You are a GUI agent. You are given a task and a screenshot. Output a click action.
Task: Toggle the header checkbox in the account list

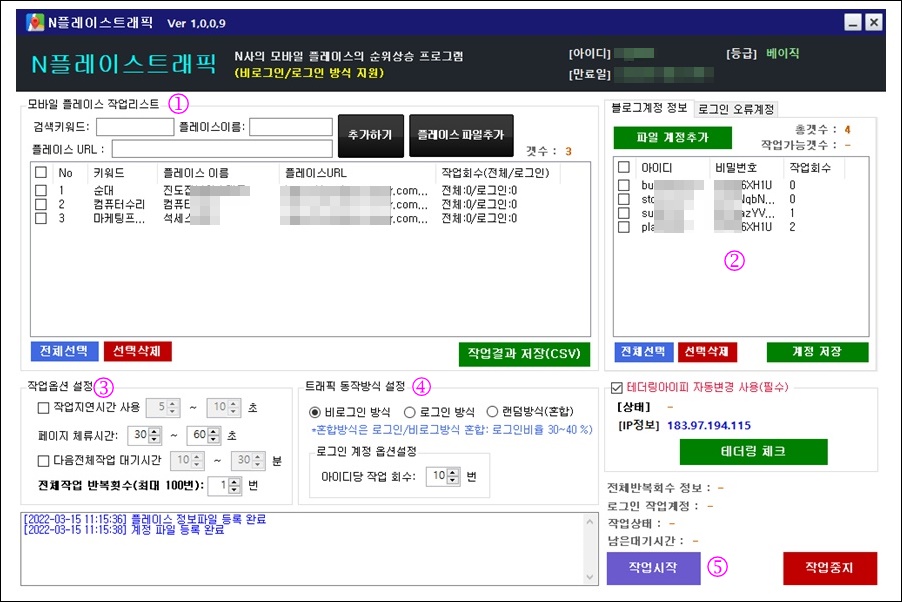coord(624,167)
